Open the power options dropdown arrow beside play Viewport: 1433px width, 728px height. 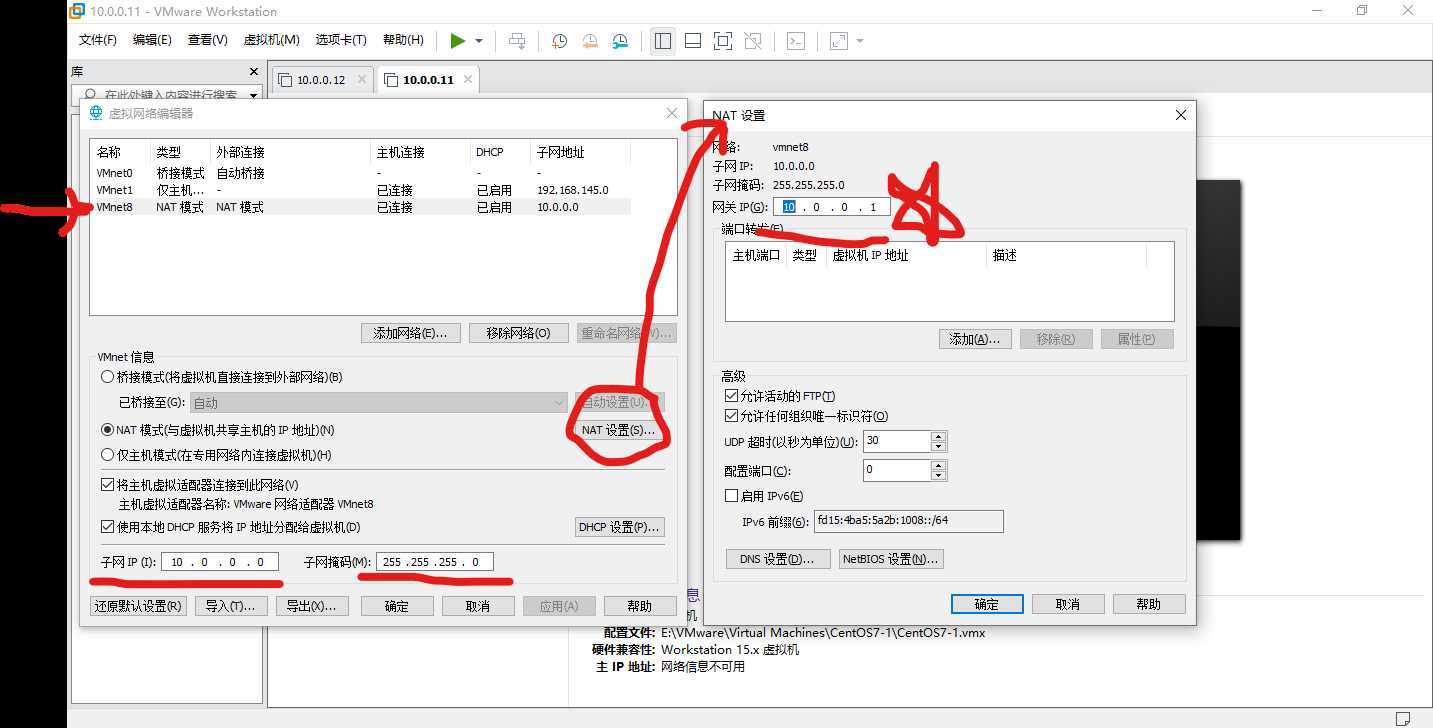click(x=479, y=41)
